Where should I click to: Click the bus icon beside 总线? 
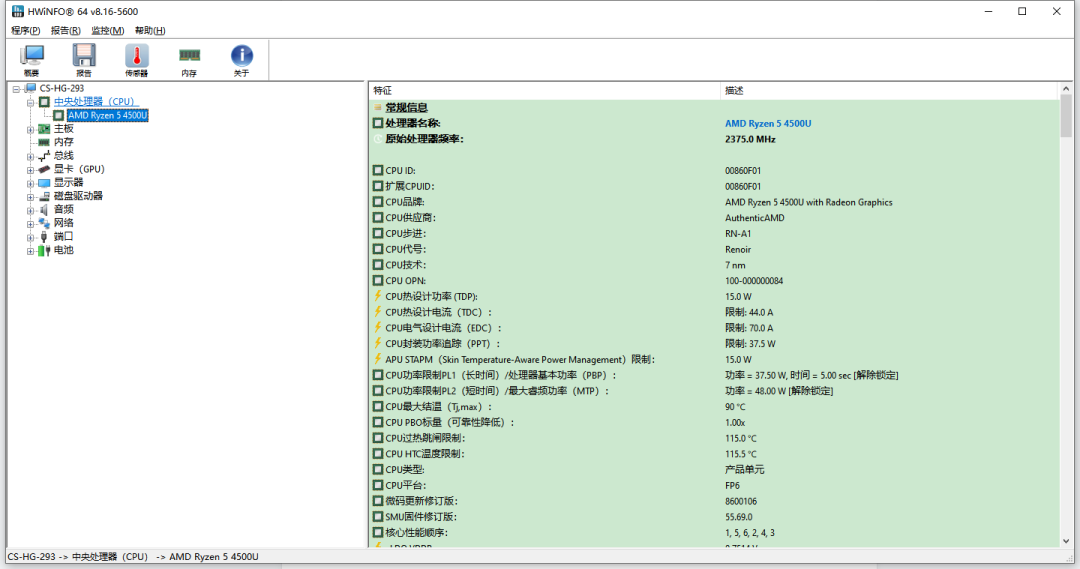point(44,156)
